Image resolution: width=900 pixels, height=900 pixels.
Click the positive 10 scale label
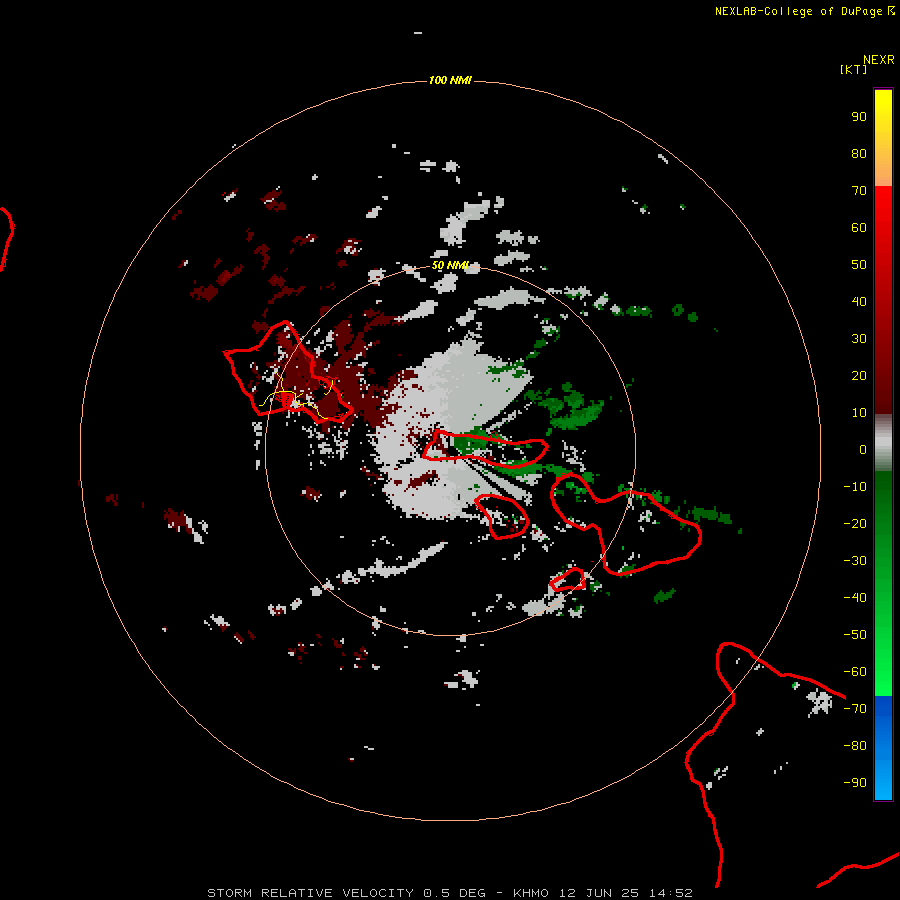coord(859,413)
